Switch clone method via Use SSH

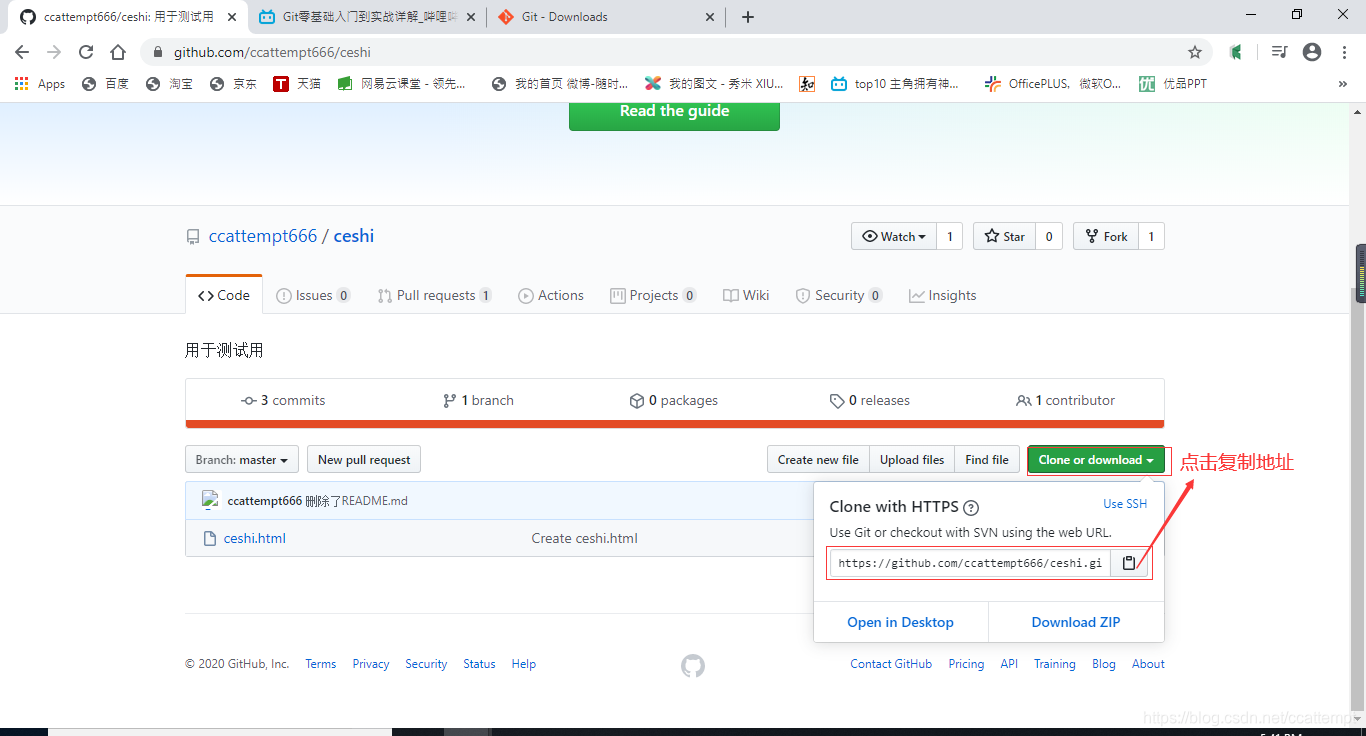tap(1125, 504)
